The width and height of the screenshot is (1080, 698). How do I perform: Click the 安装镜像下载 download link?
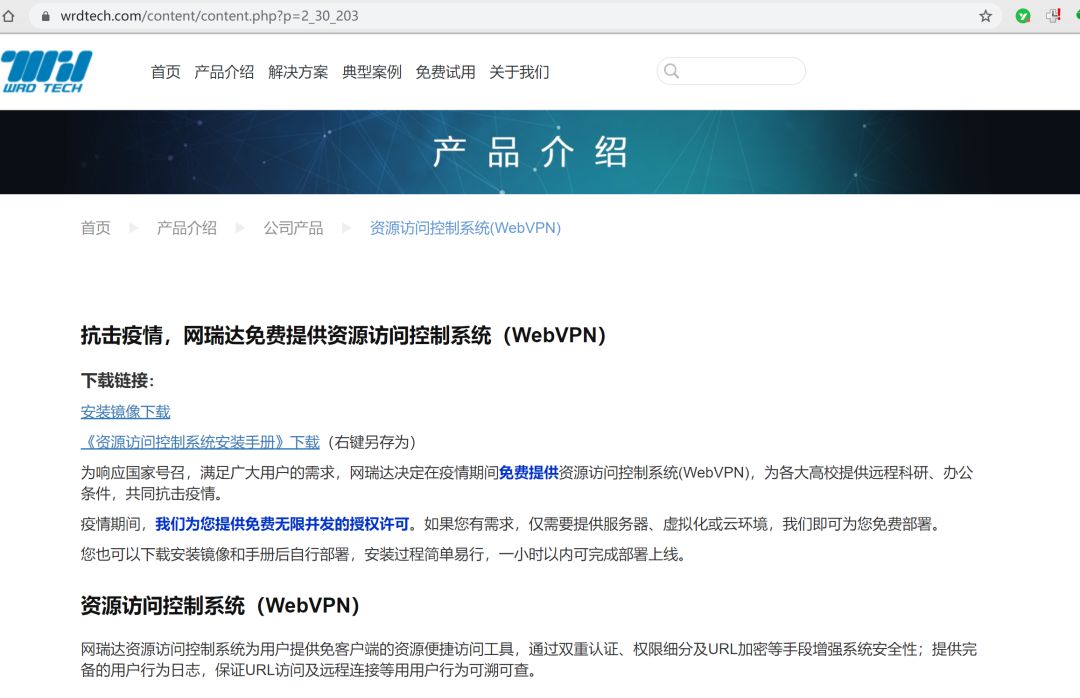(125, 412)
